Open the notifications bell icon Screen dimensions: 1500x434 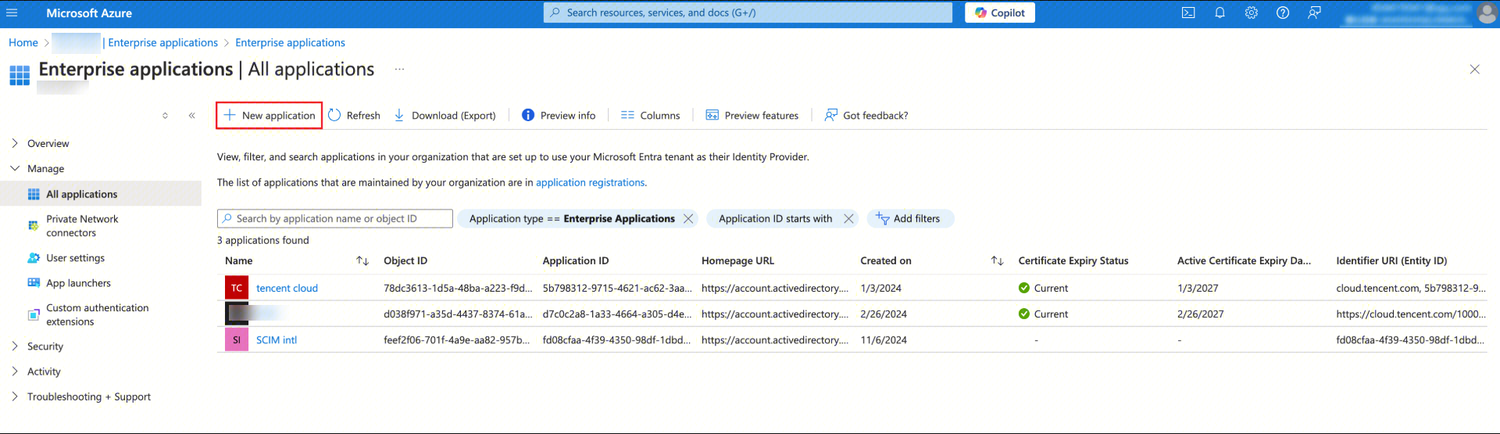click(x=1220, y=13)
